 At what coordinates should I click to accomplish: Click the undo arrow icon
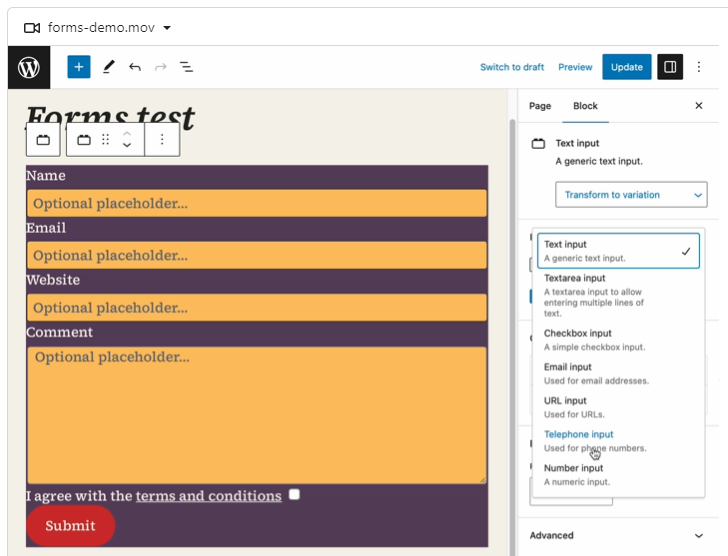[x=134, y=67]
